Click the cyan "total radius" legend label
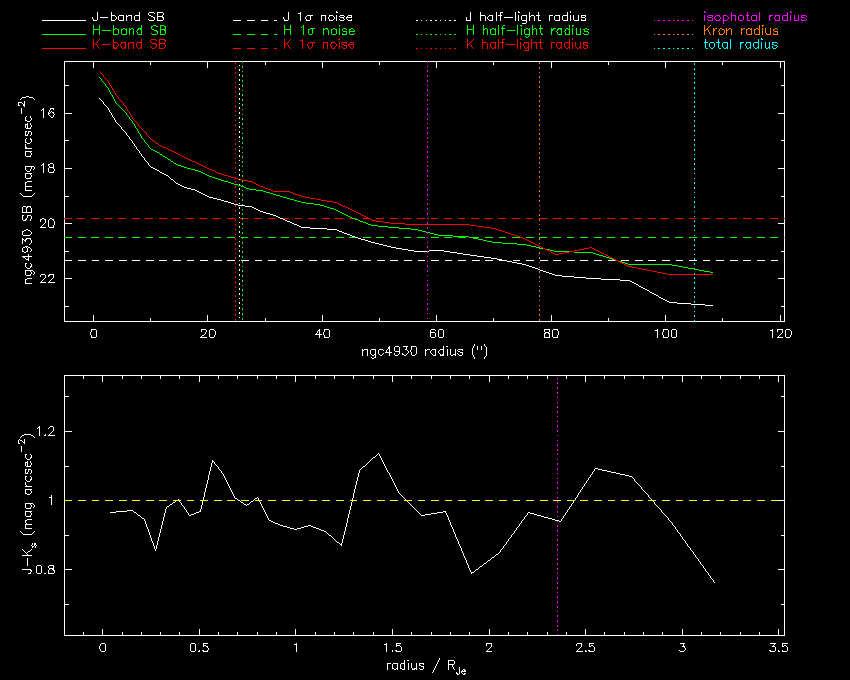Image resolution: width=850 pixels, height=680 pixels. click(x=740, y=44)
